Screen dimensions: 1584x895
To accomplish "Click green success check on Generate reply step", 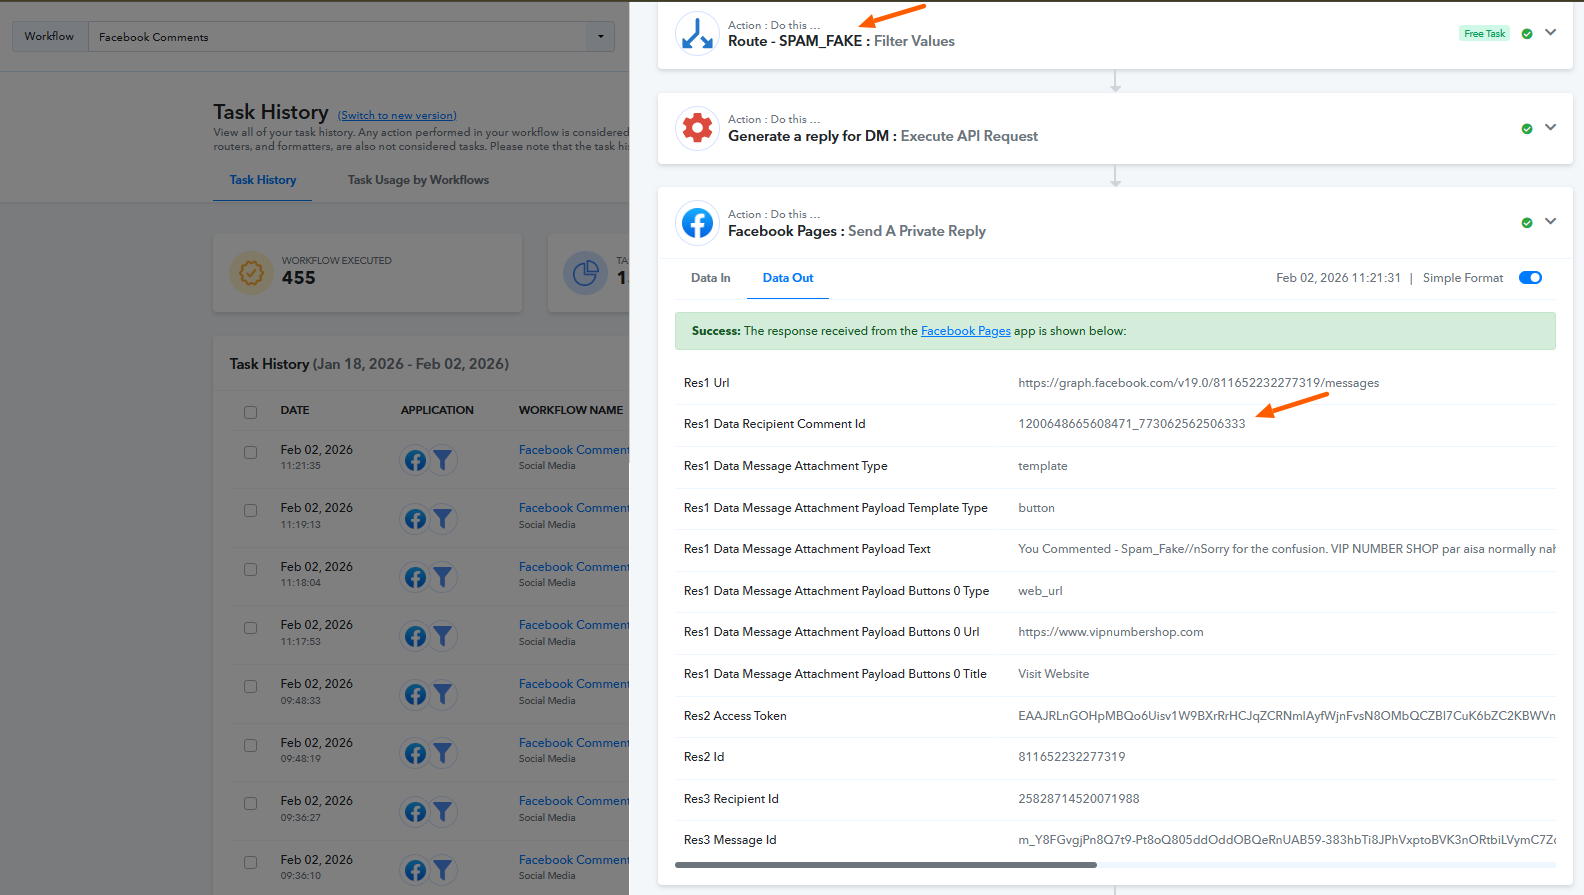I will click(x=1526, y=129).
